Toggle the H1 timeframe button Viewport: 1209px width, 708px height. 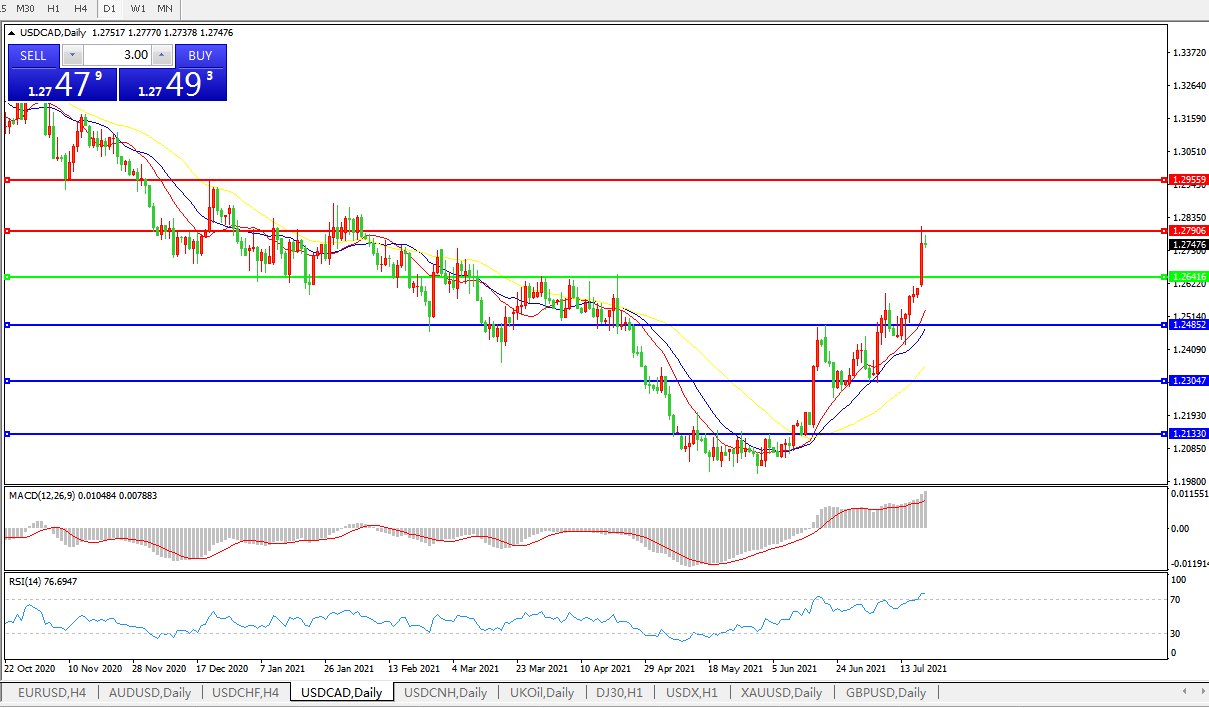point(54,9)
